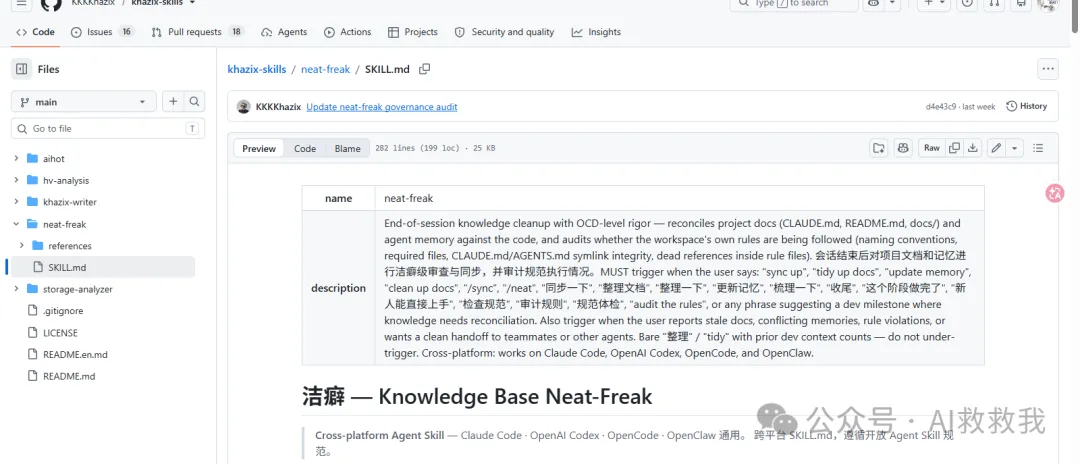
Task: Collapse the neat-freak folder
Action: click(16, 224)
